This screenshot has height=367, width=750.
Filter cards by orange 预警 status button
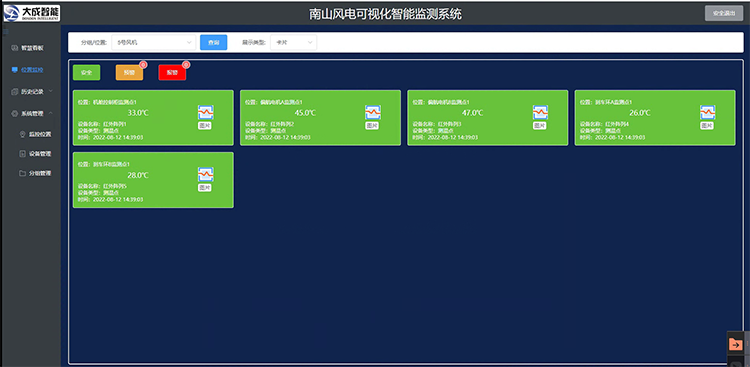pos(129,73)
